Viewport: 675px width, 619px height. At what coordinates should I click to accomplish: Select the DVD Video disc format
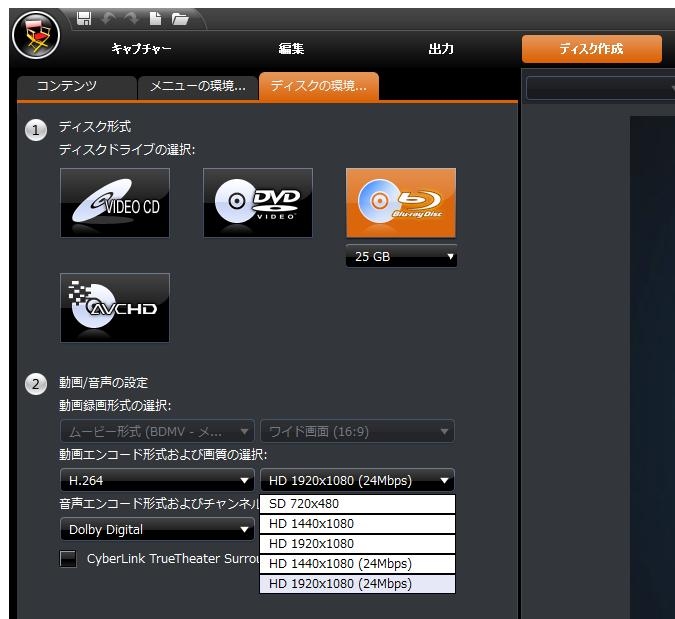tap(258, 203)
